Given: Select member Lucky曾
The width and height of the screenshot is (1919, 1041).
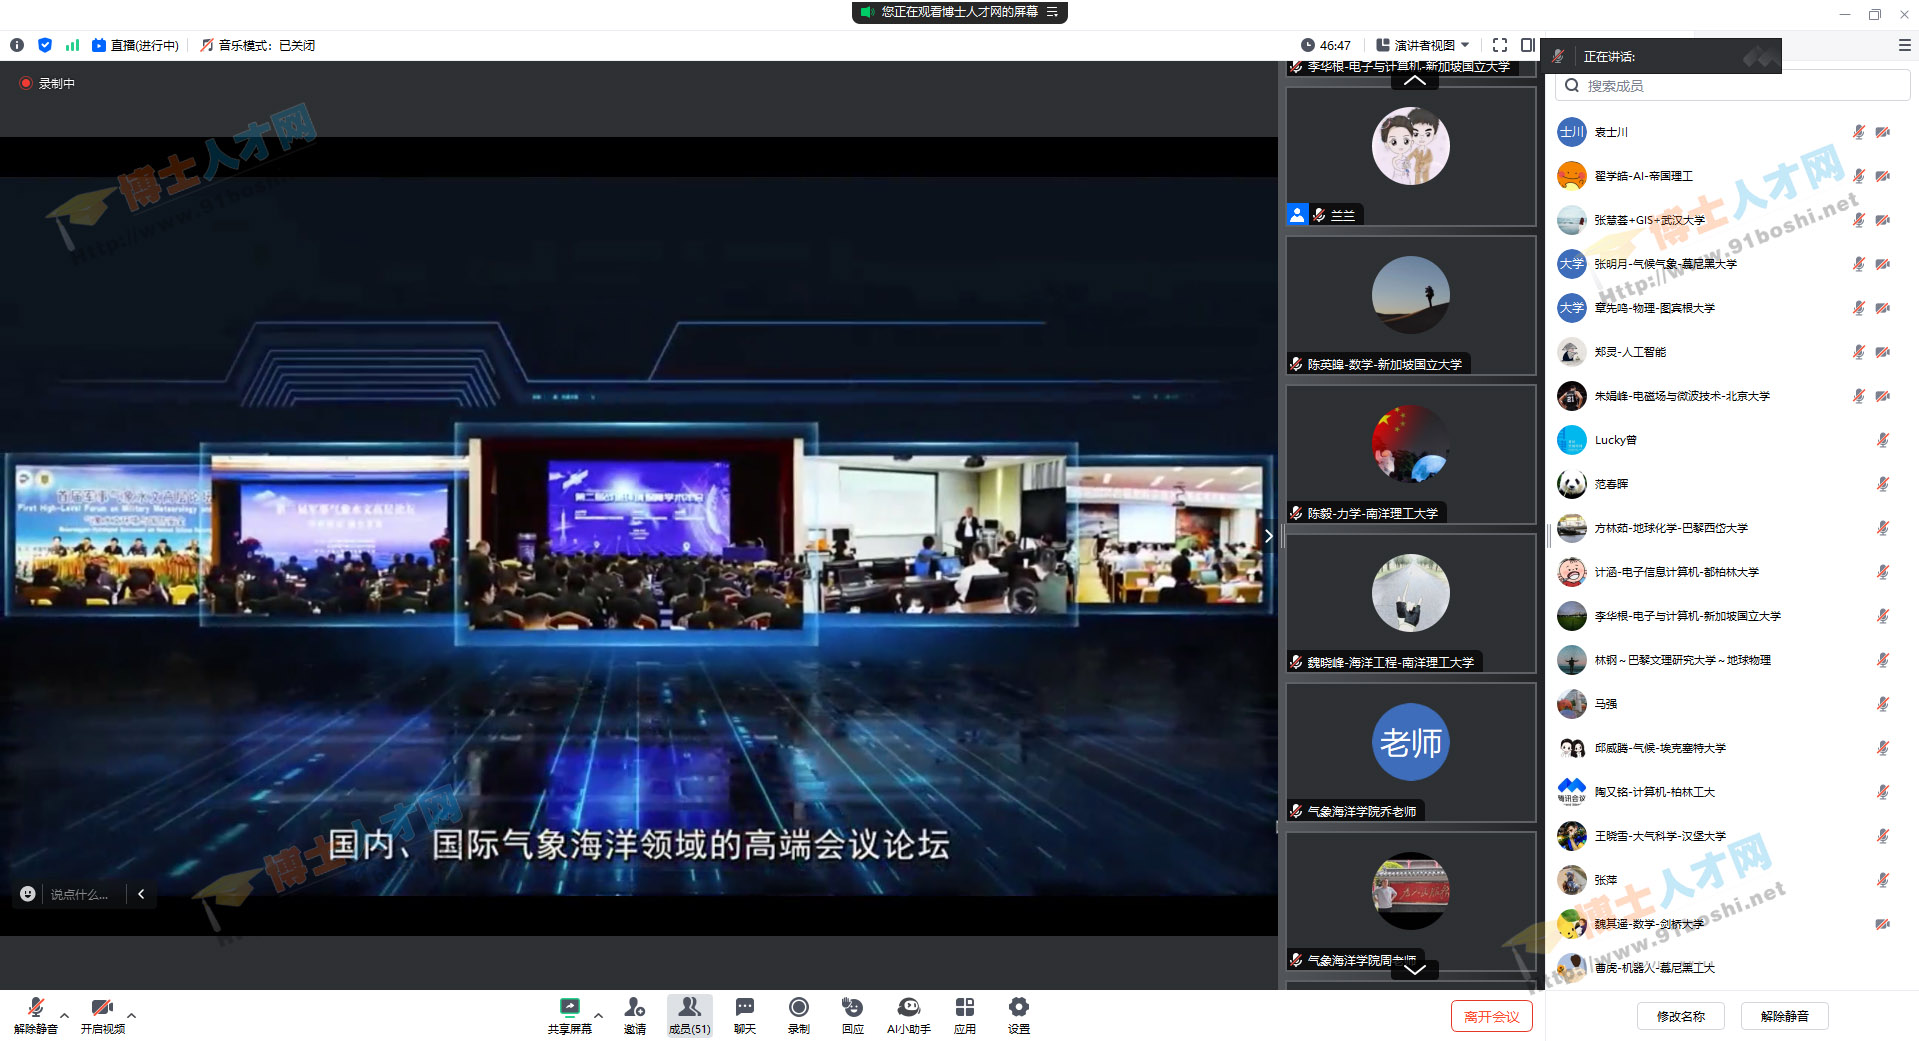Looking at the screenshot, I should [1730, 440].
